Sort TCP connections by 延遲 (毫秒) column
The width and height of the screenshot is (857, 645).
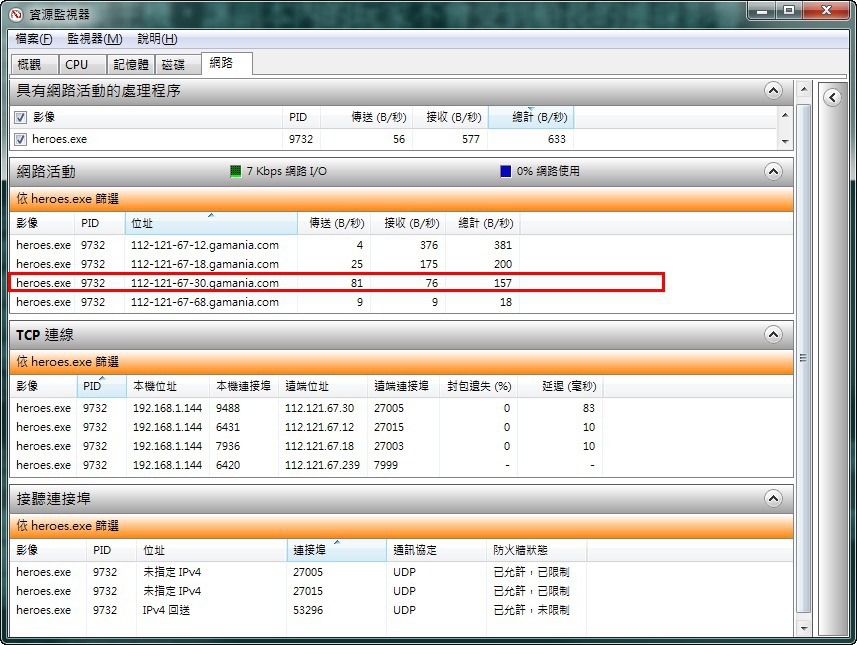tap(560, 386)
